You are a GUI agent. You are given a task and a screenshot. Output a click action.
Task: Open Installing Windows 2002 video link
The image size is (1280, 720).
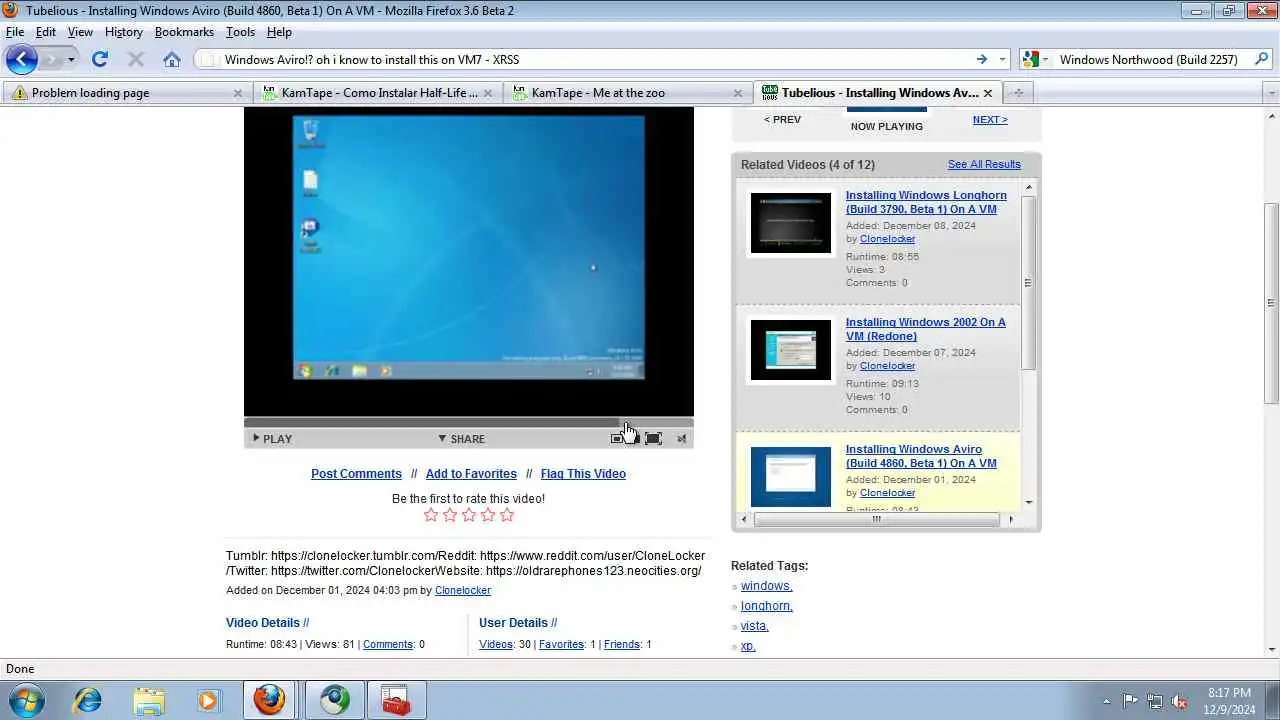(926, 329)
